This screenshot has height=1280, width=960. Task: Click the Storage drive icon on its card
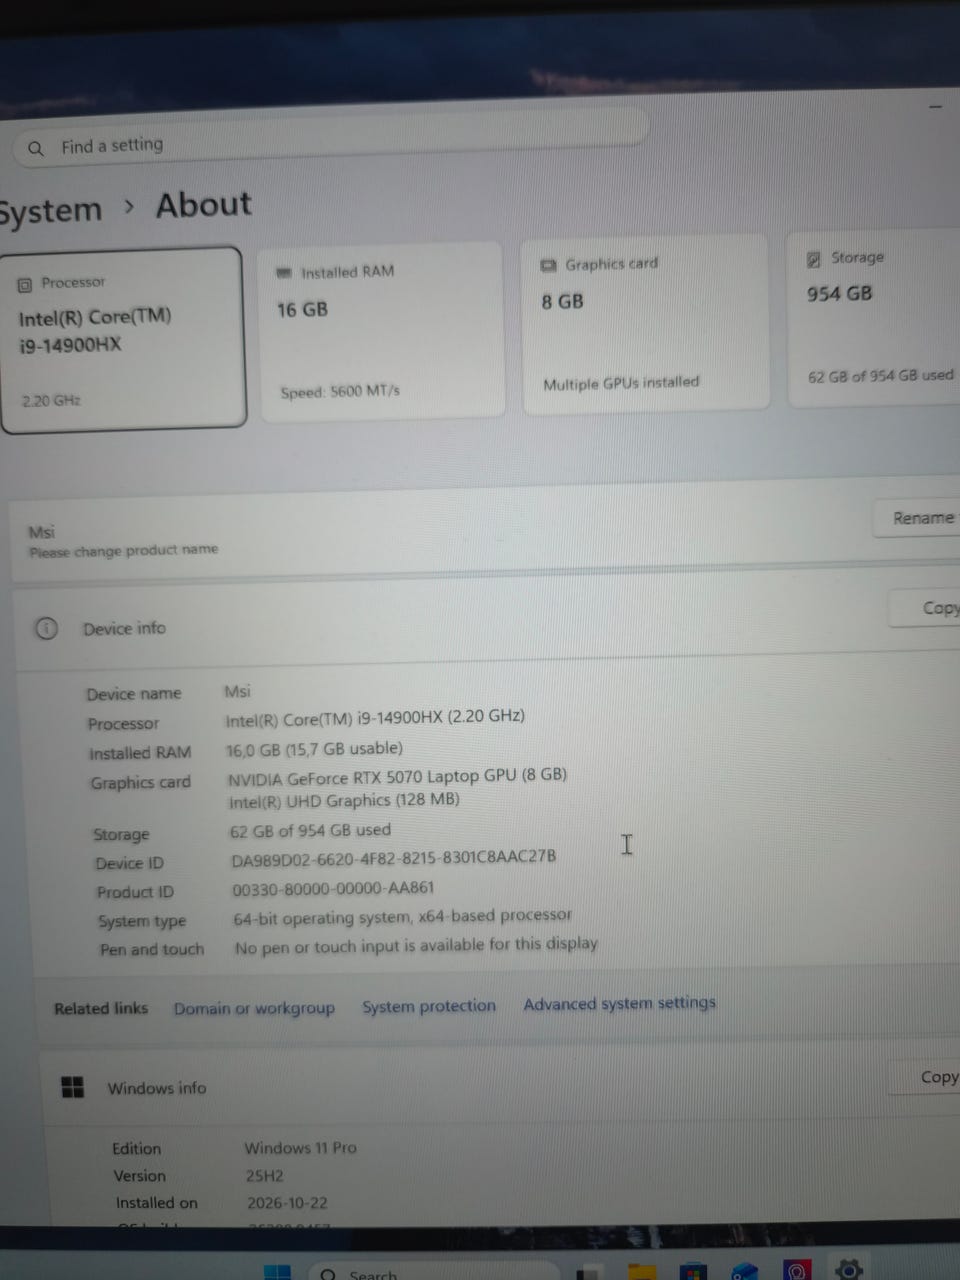pos(814,259)
